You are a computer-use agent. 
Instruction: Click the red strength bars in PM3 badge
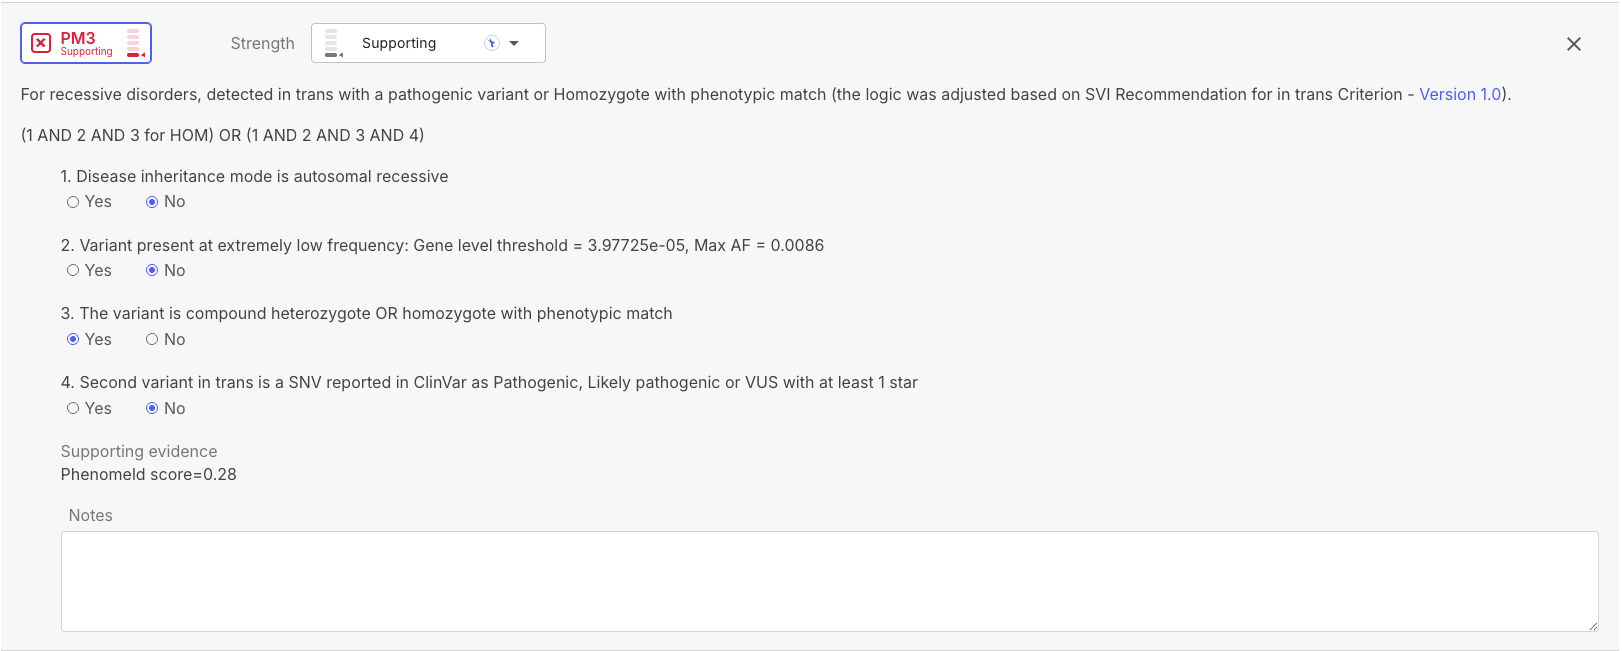[x=135, y=43]
